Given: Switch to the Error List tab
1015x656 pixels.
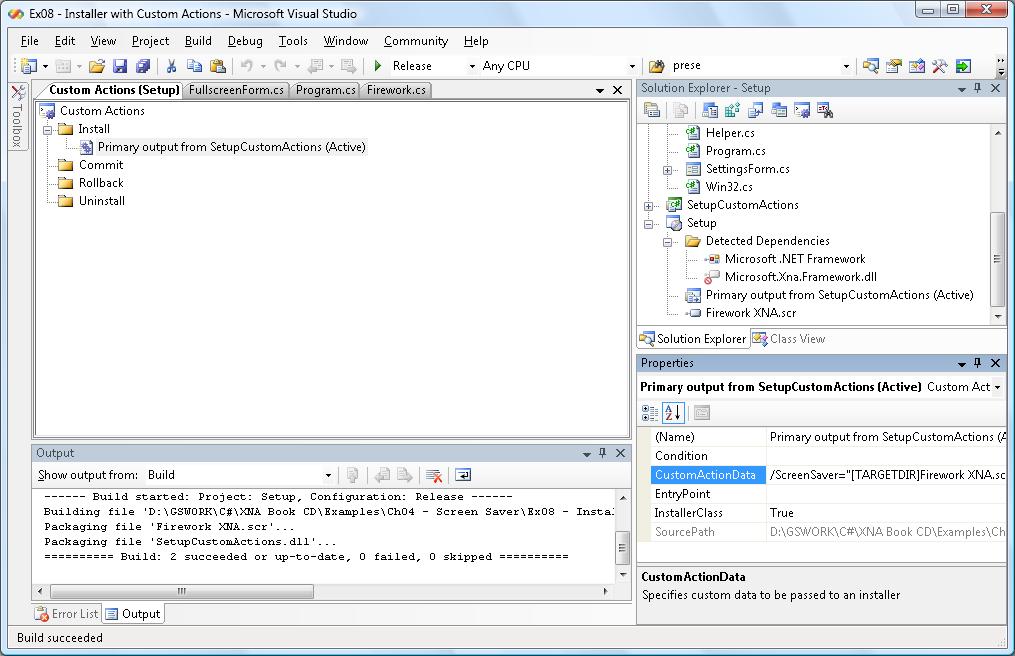Looking at the screenshot, I should coord(67,614).
